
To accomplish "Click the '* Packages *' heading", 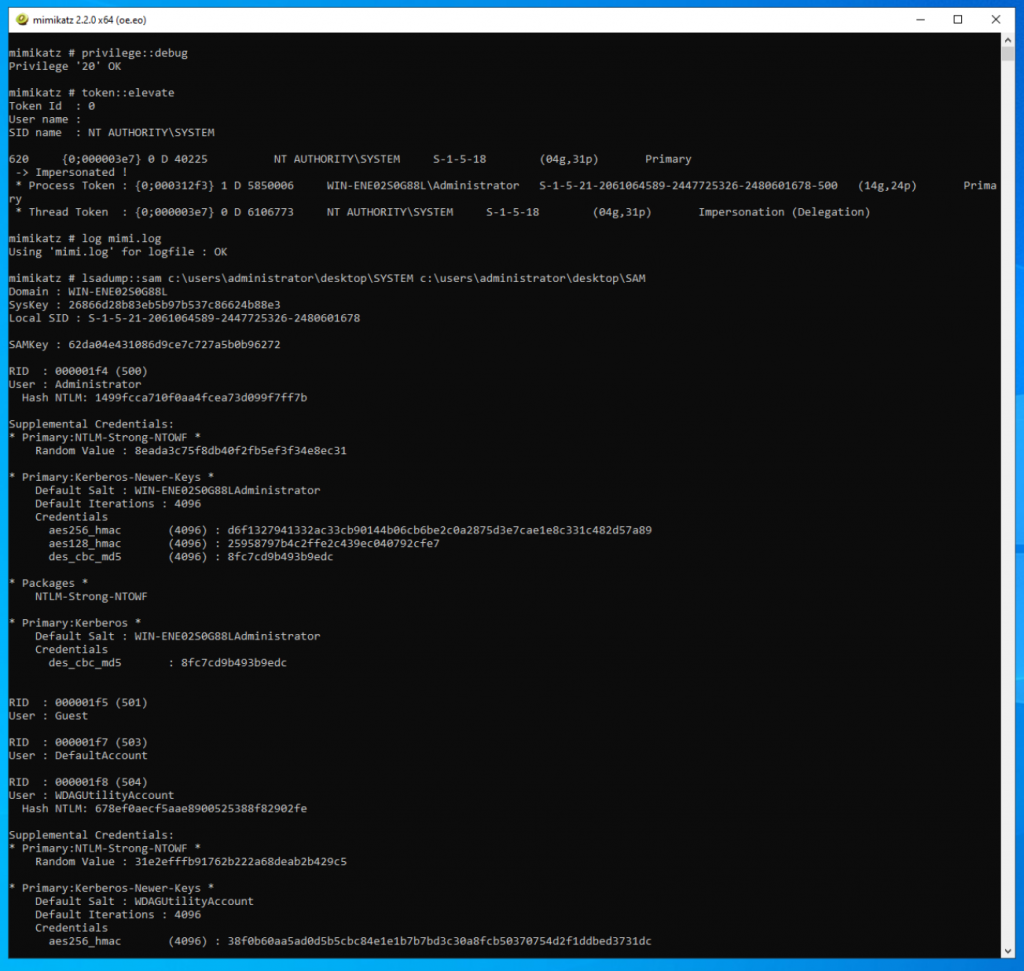I will pos(48,583).
